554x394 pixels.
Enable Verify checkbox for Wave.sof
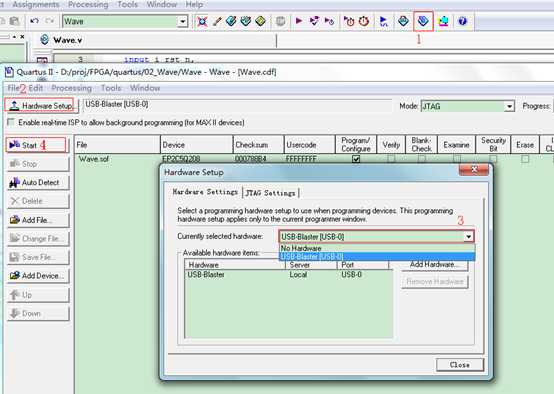[391, 159]
